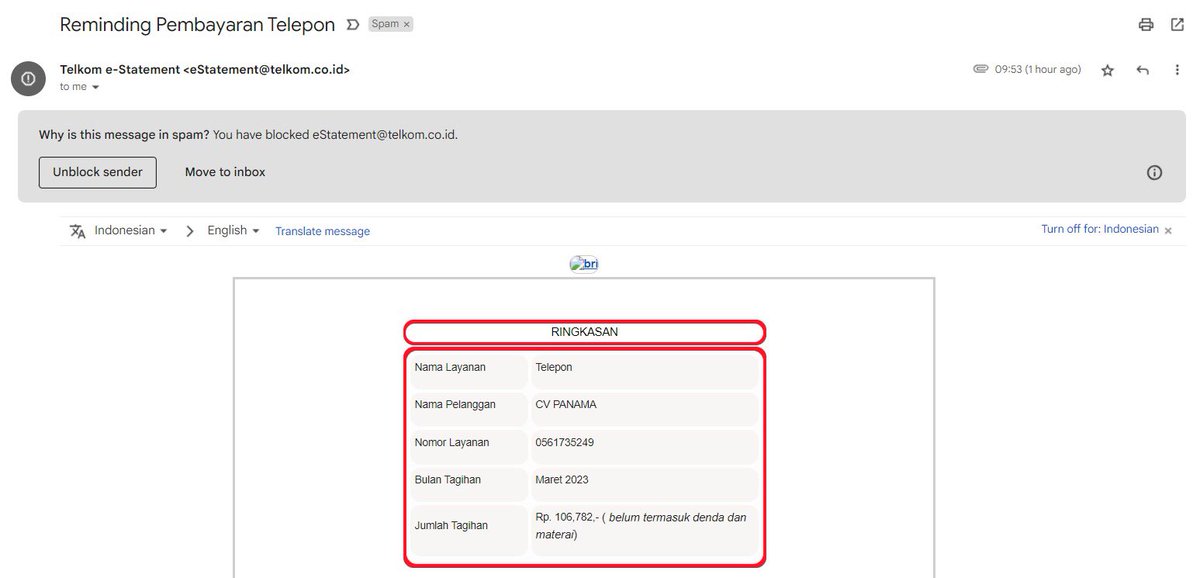This screenshot has width=1200, height=578.
Task: Star the Telkom e-Statement message
Action: click(x=1108, y=71)
